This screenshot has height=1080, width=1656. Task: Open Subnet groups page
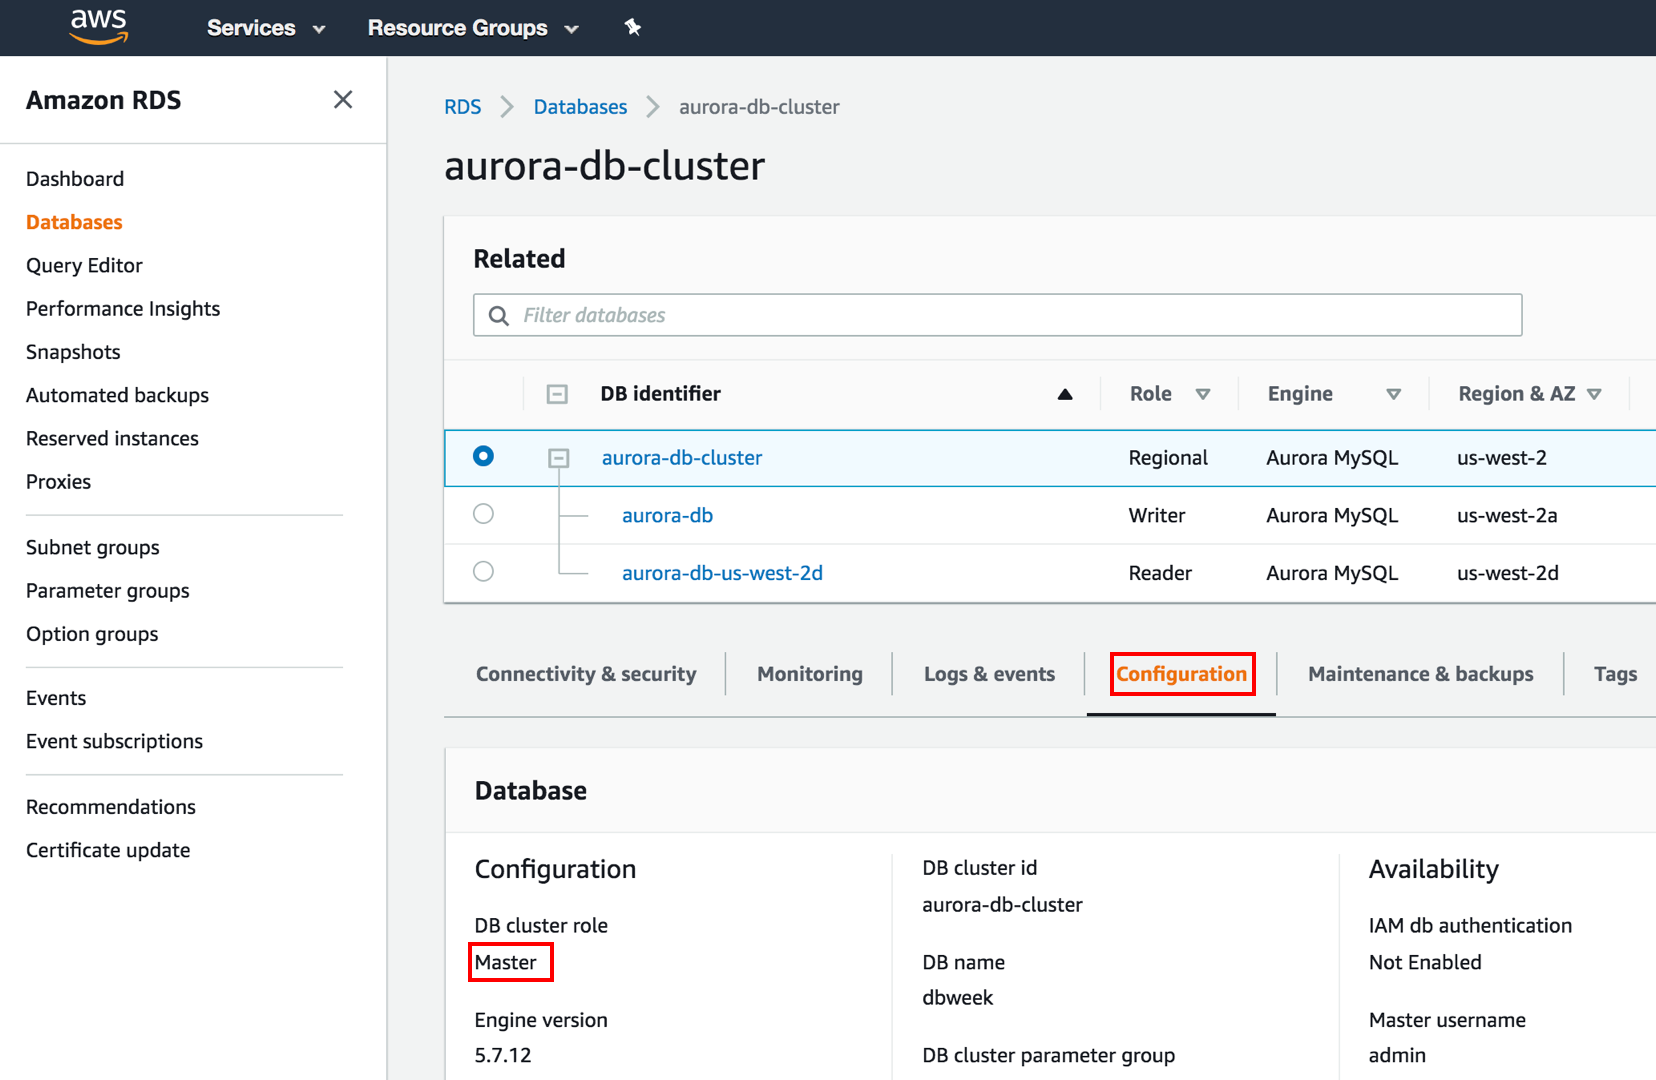point(93,547)
